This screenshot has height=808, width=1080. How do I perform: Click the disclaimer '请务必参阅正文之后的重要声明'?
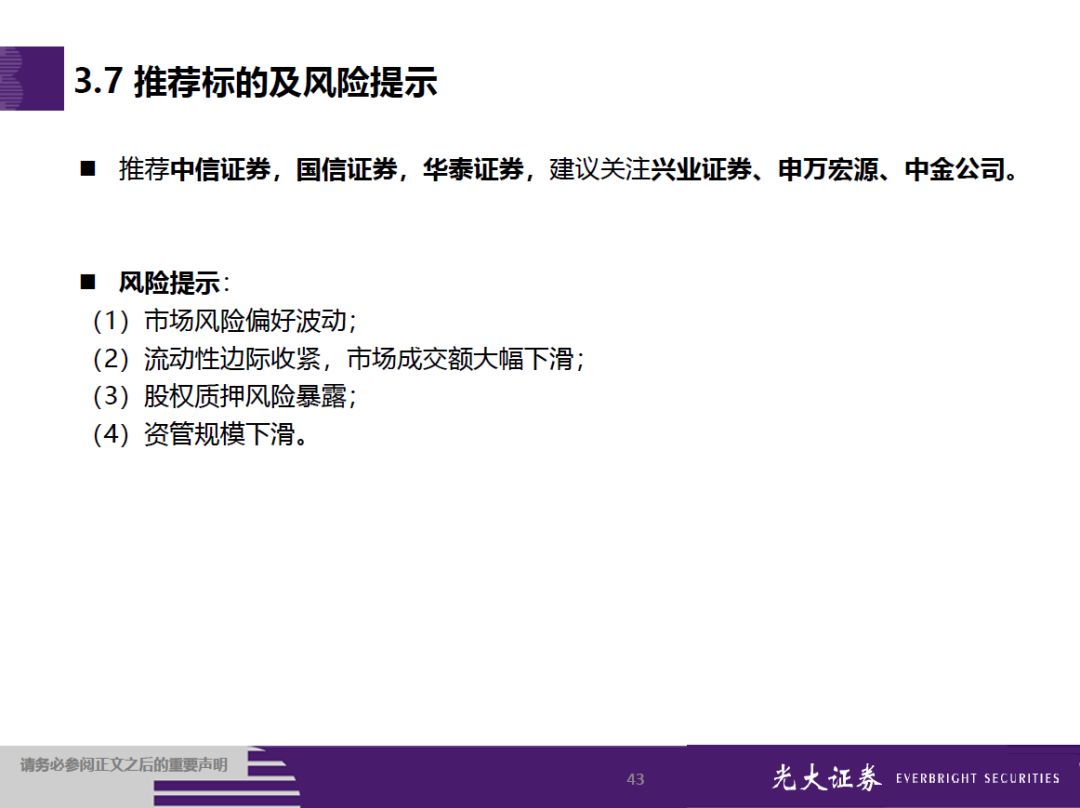click(x=123, y=765)
